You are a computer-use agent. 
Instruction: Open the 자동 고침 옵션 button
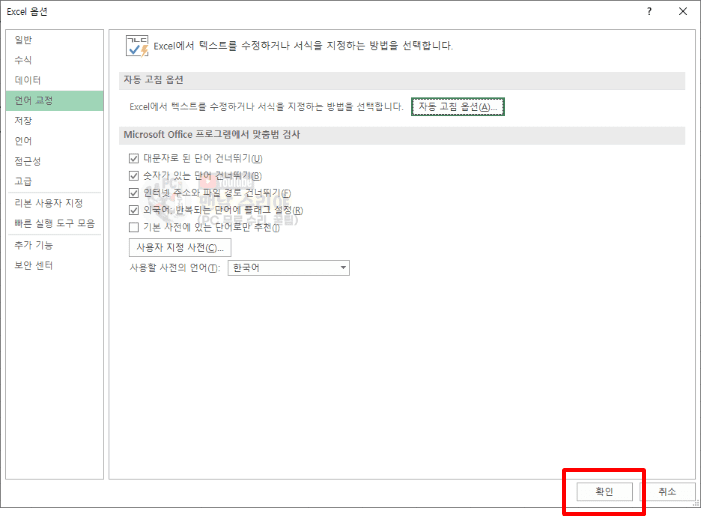(456, 106)
